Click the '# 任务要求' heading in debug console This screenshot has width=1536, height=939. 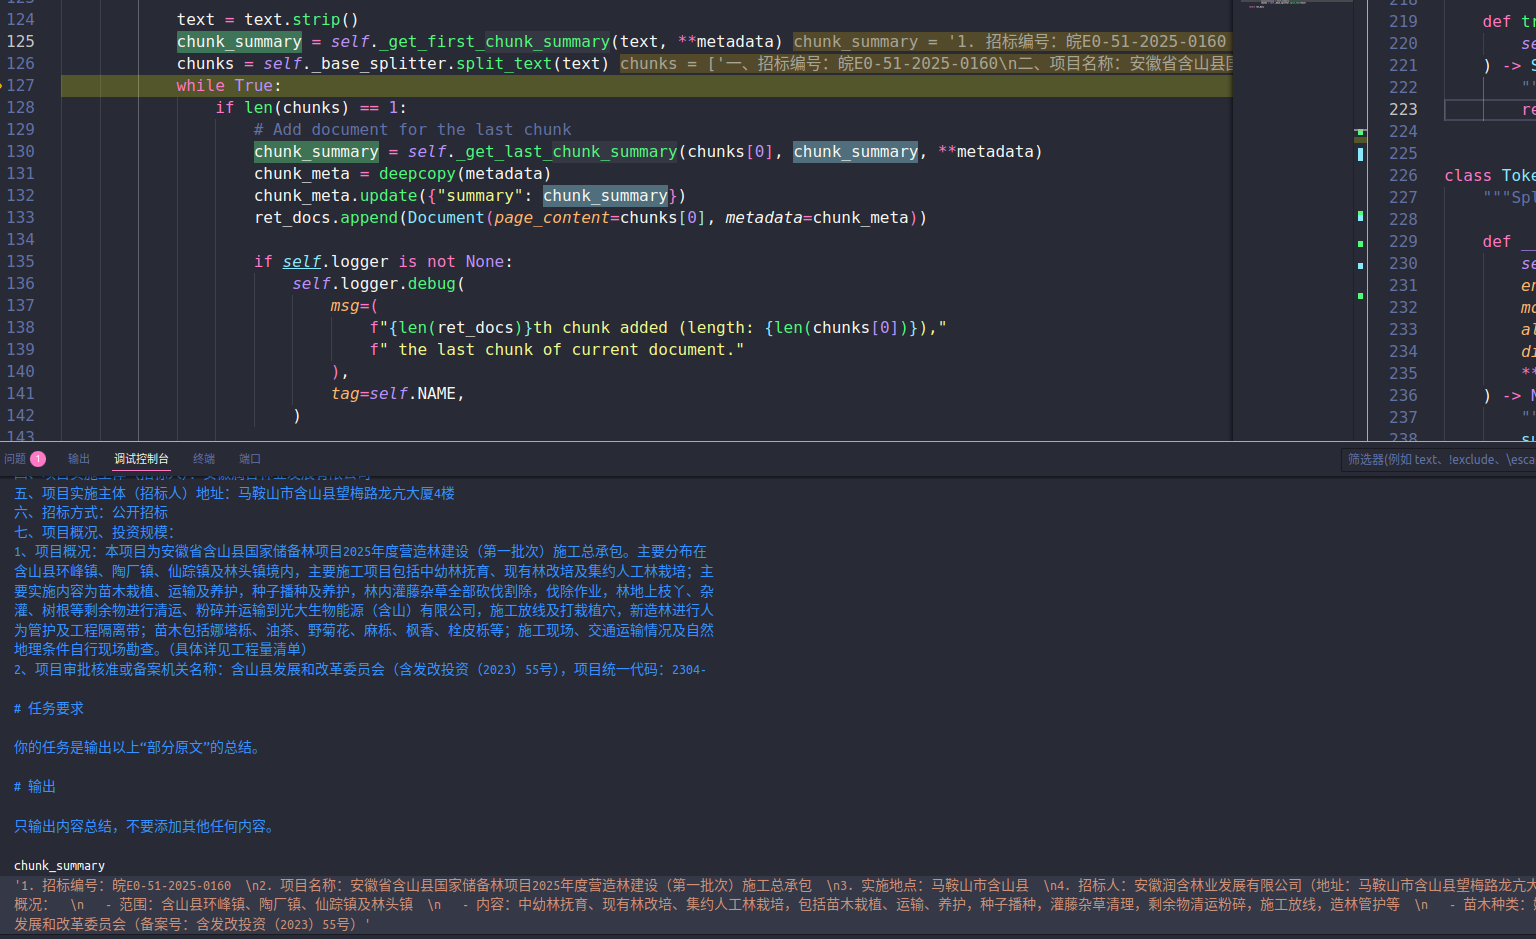(49, 709)
